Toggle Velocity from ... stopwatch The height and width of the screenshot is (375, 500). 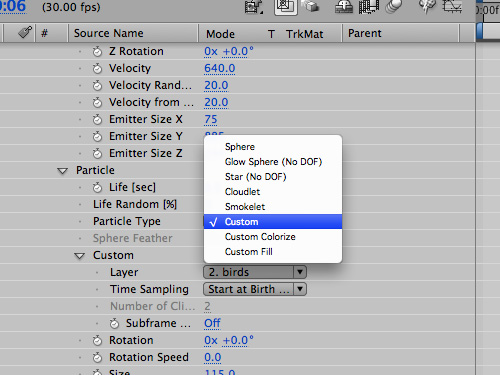point(97,103)
